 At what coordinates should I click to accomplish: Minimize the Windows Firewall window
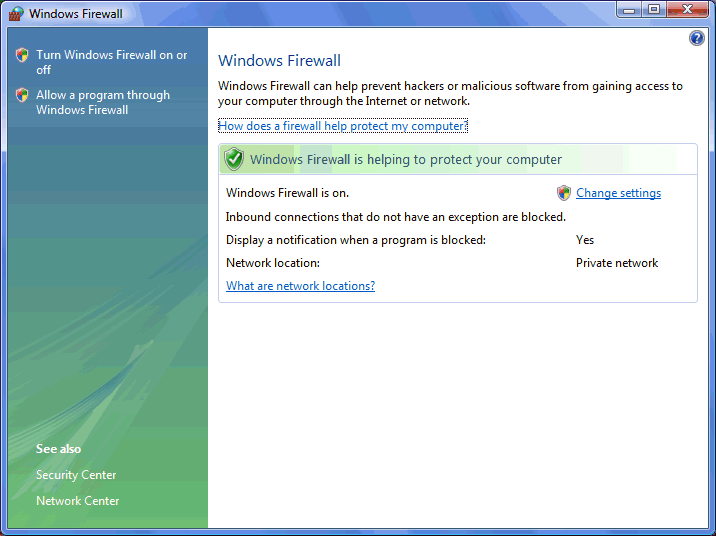point(629,10)
